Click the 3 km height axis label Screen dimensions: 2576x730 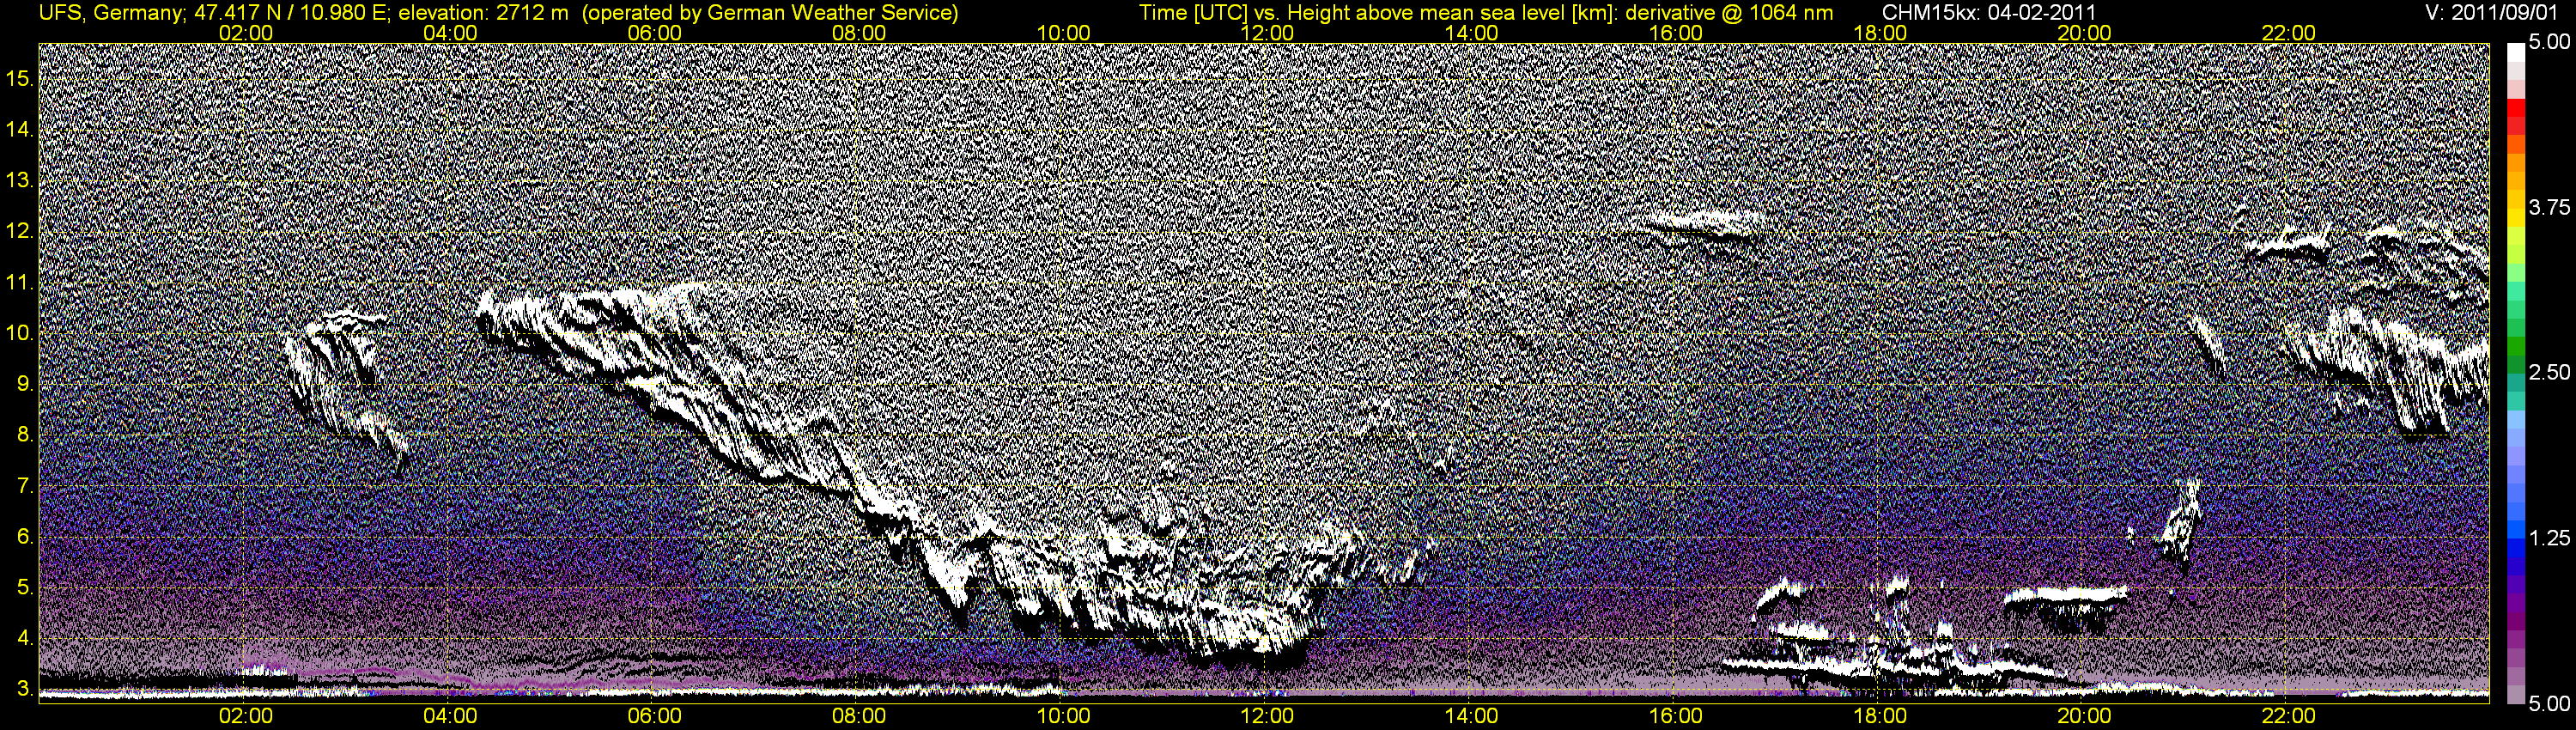tap(24, 689)
